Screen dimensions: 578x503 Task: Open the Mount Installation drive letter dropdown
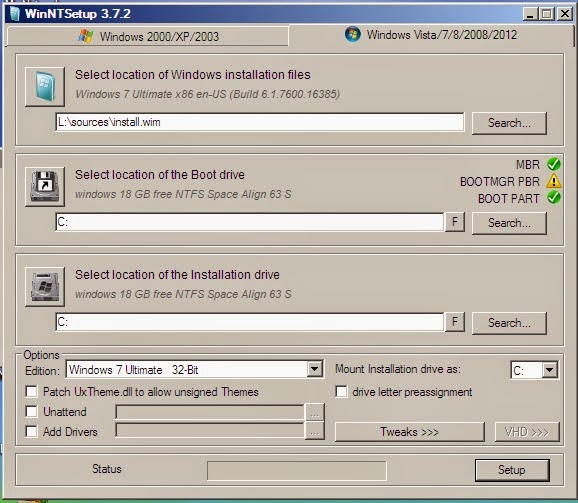[x=550, y=370]
